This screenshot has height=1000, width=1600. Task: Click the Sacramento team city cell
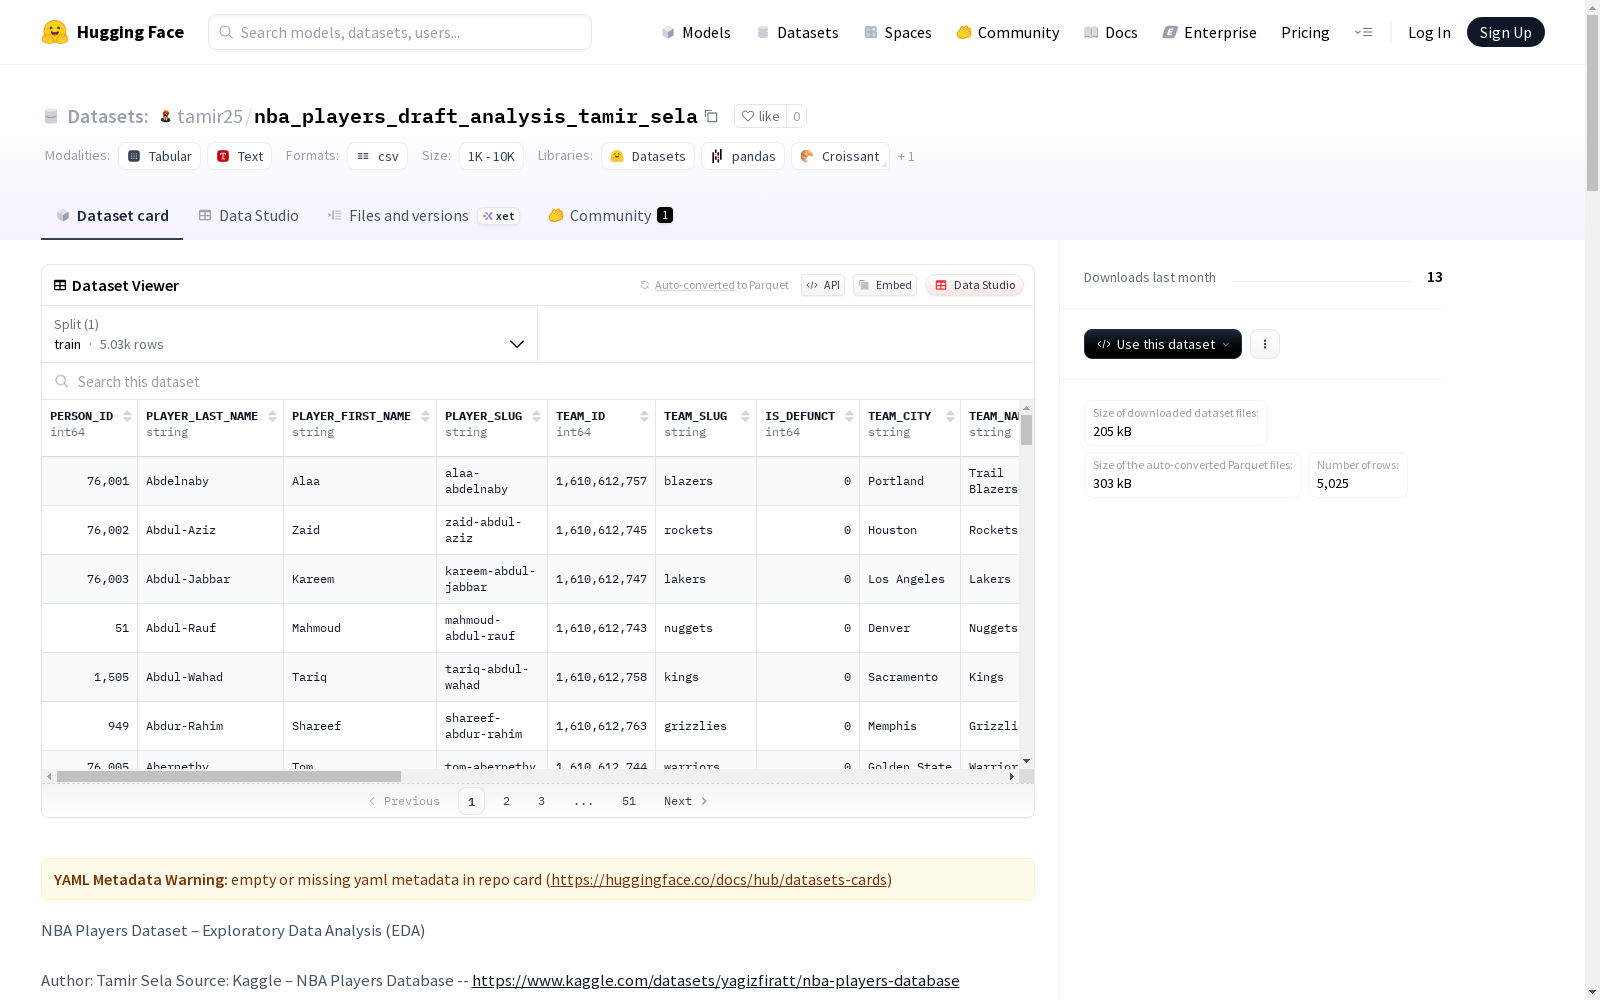point(909,677)
